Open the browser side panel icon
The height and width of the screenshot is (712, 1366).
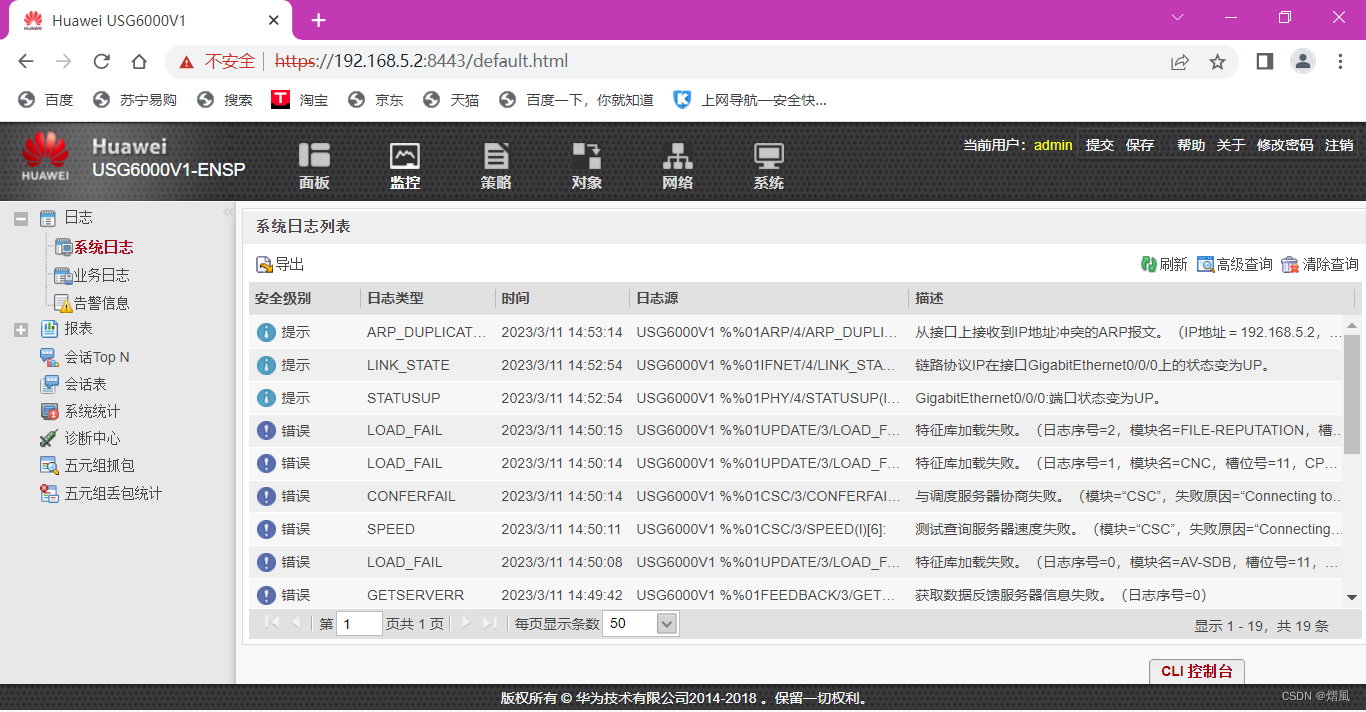tap(1264, 62)
